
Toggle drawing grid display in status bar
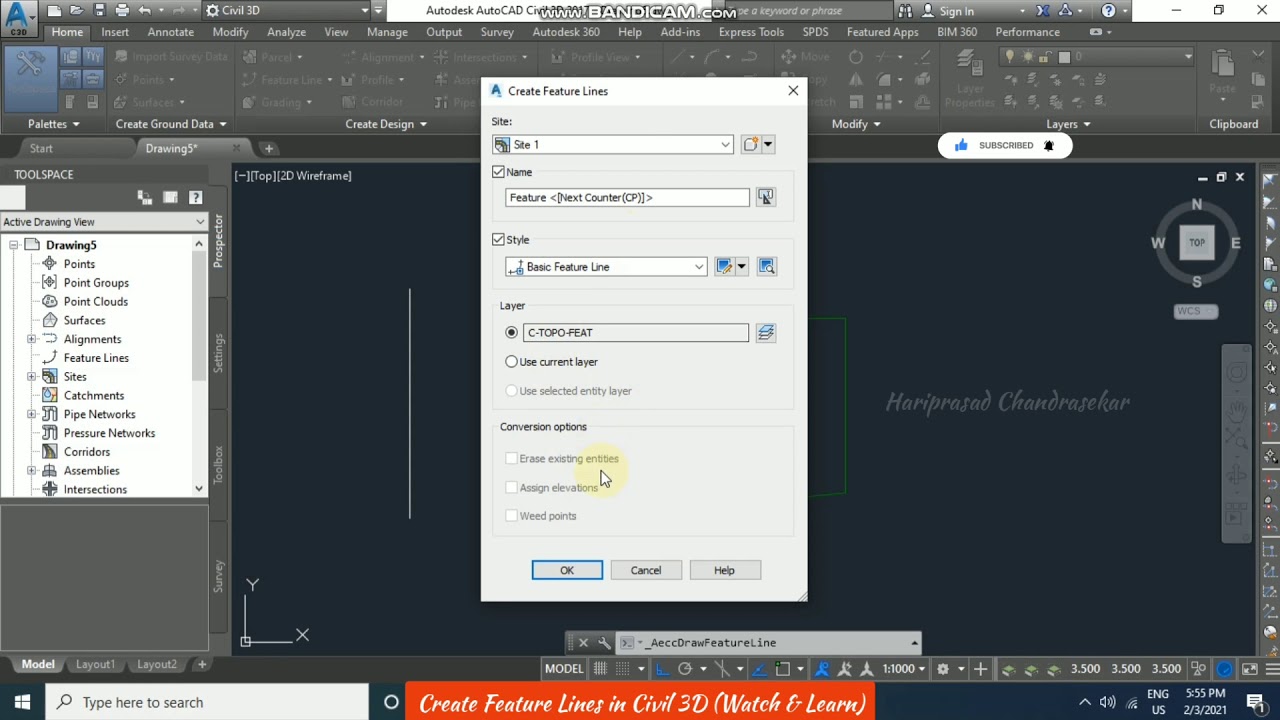[600, 669]
